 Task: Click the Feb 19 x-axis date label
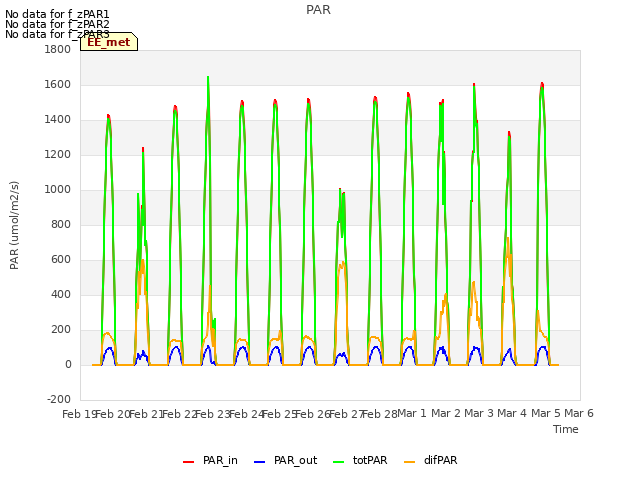point(79,414)
